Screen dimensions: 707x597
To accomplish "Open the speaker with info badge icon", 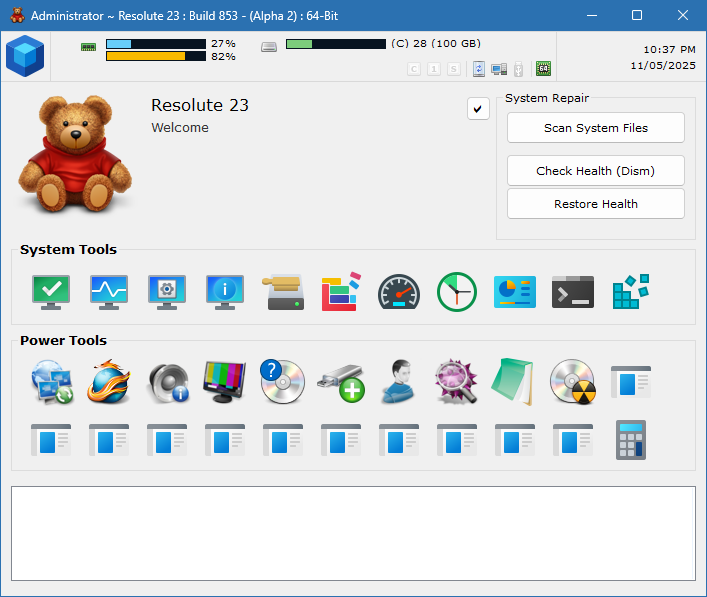I will point(168,382).
